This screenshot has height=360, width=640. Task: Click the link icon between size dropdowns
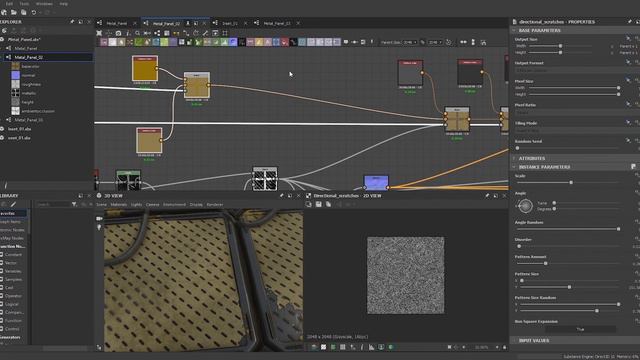tap(422, 42)
